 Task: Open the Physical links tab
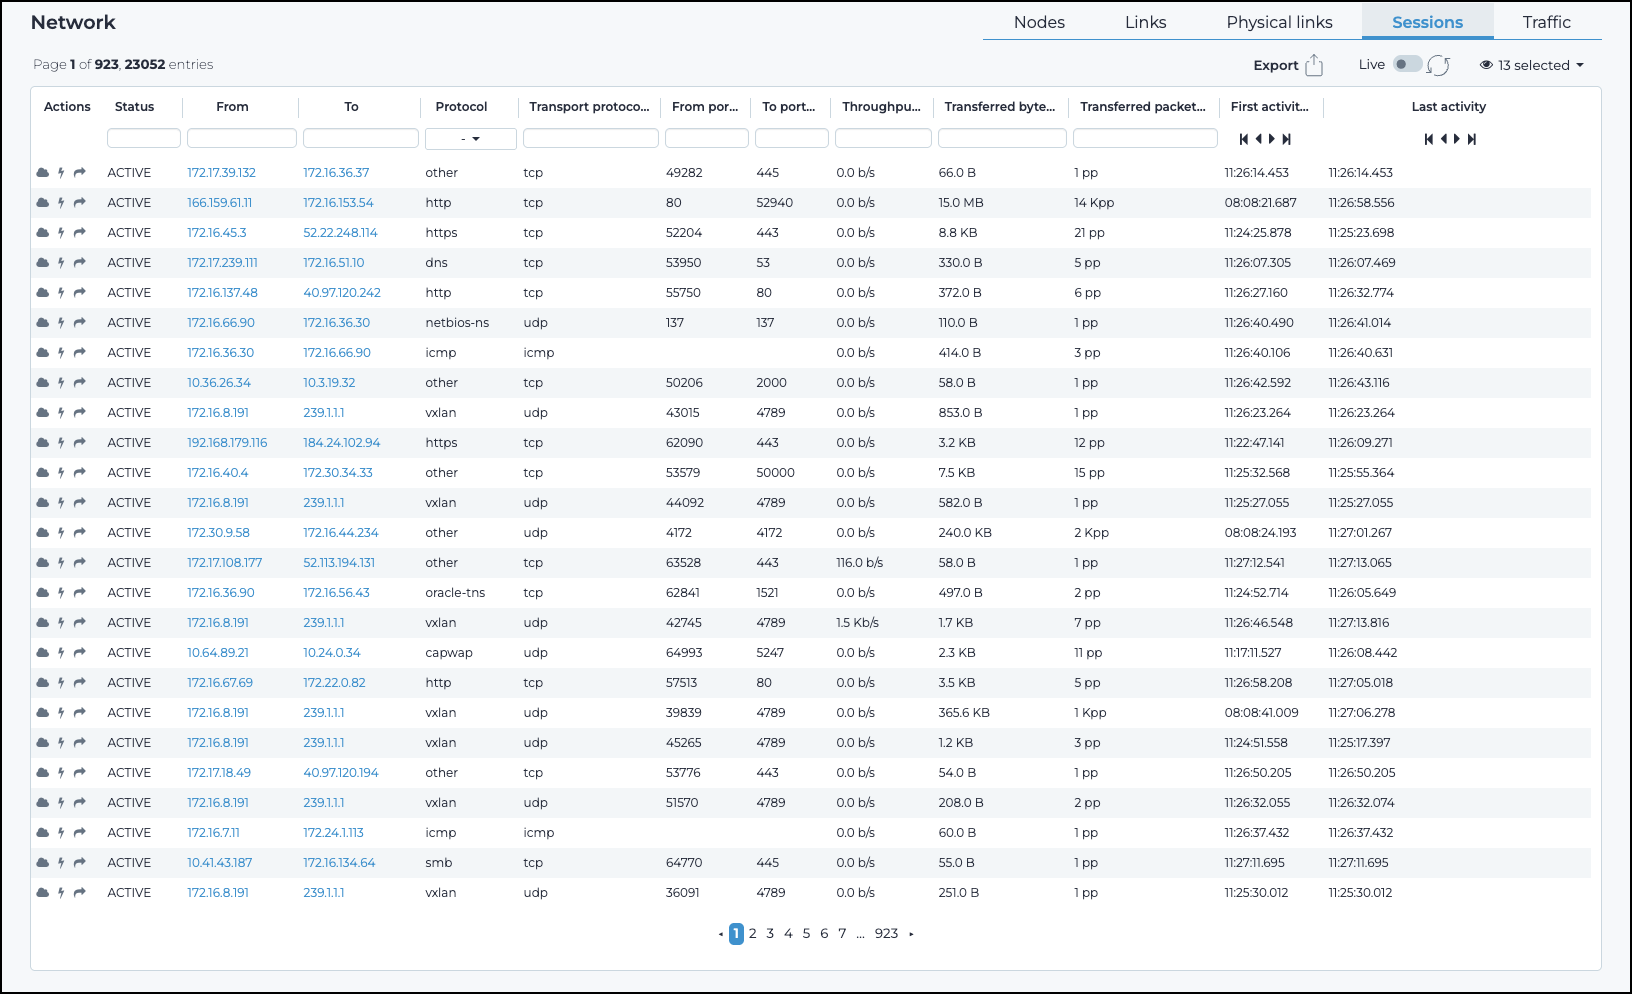[x=1279, y=22]
